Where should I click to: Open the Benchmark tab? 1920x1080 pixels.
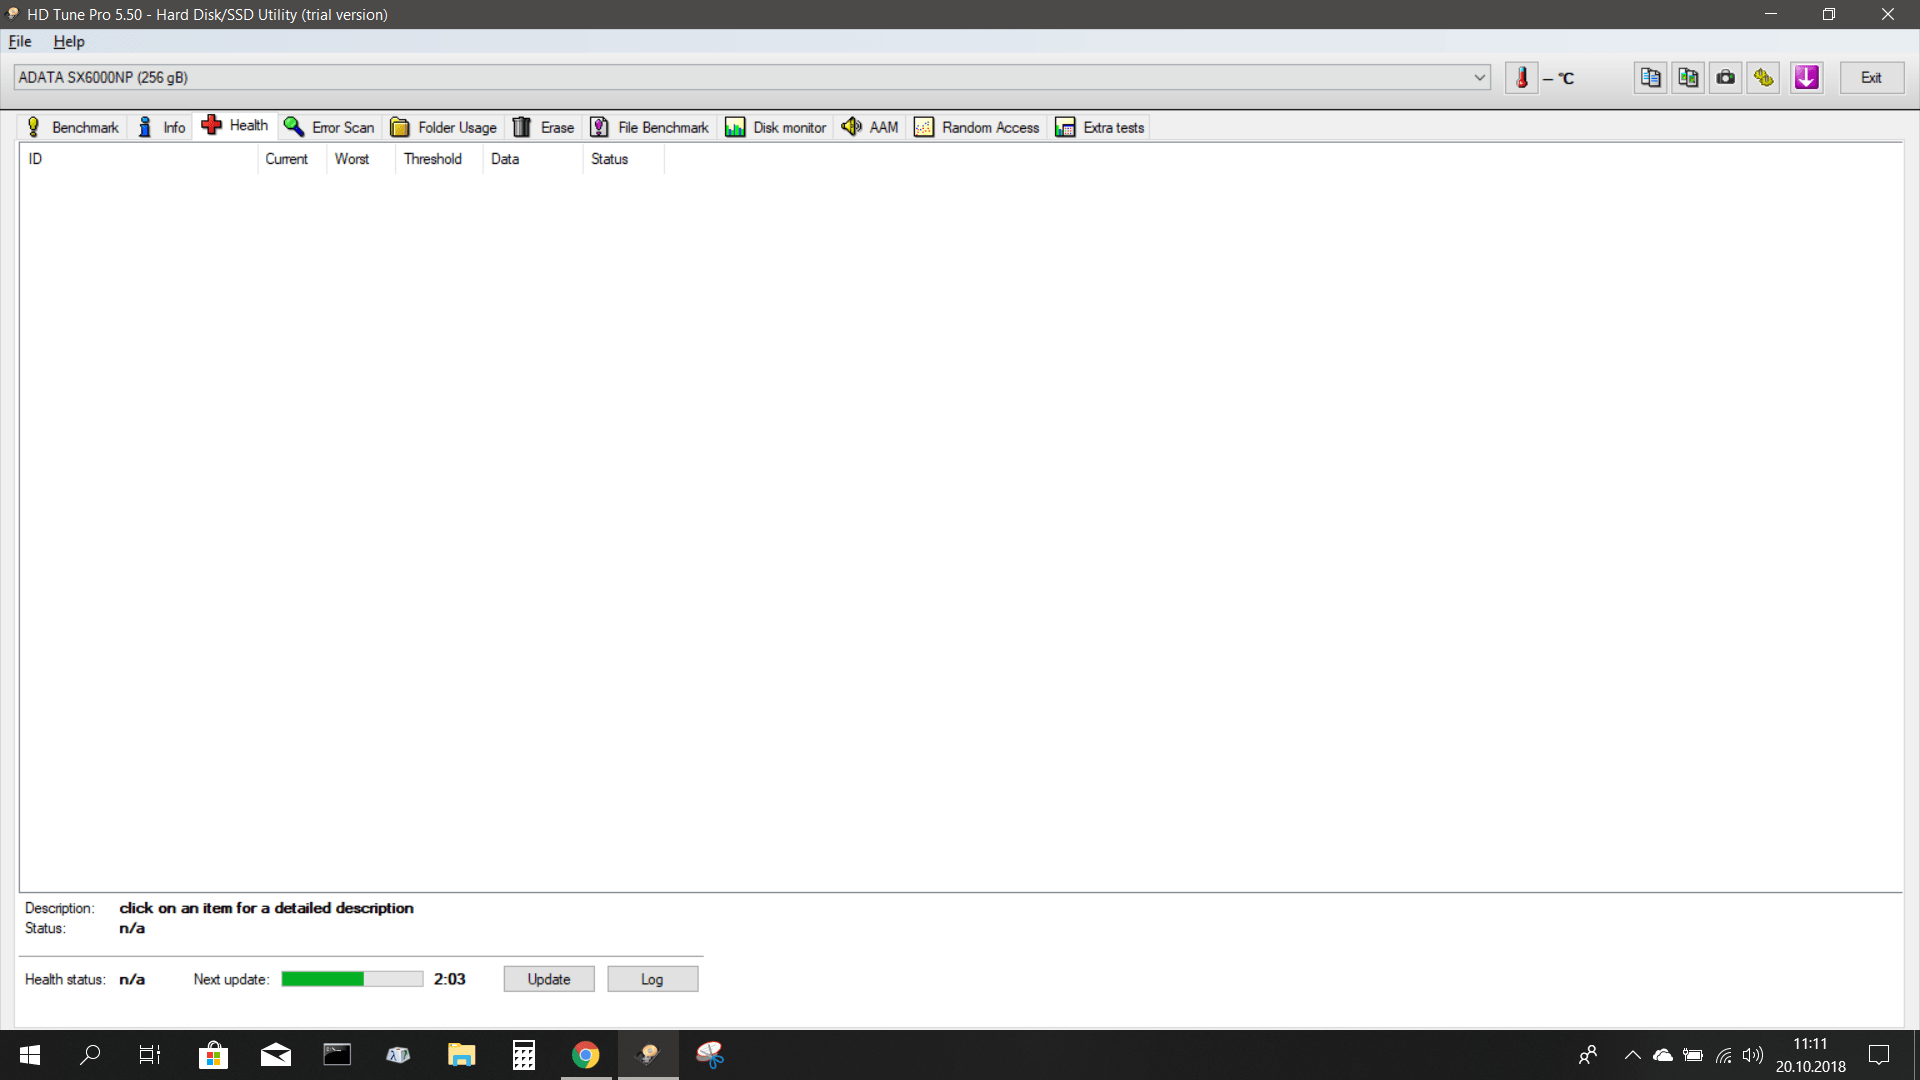coord(73,127)
